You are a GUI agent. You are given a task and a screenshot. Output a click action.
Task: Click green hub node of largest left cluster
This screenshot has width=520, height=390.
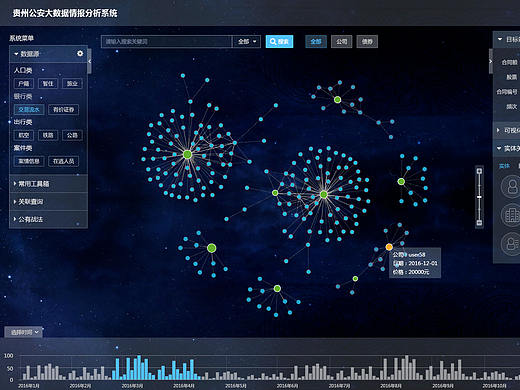pos(187,154)
